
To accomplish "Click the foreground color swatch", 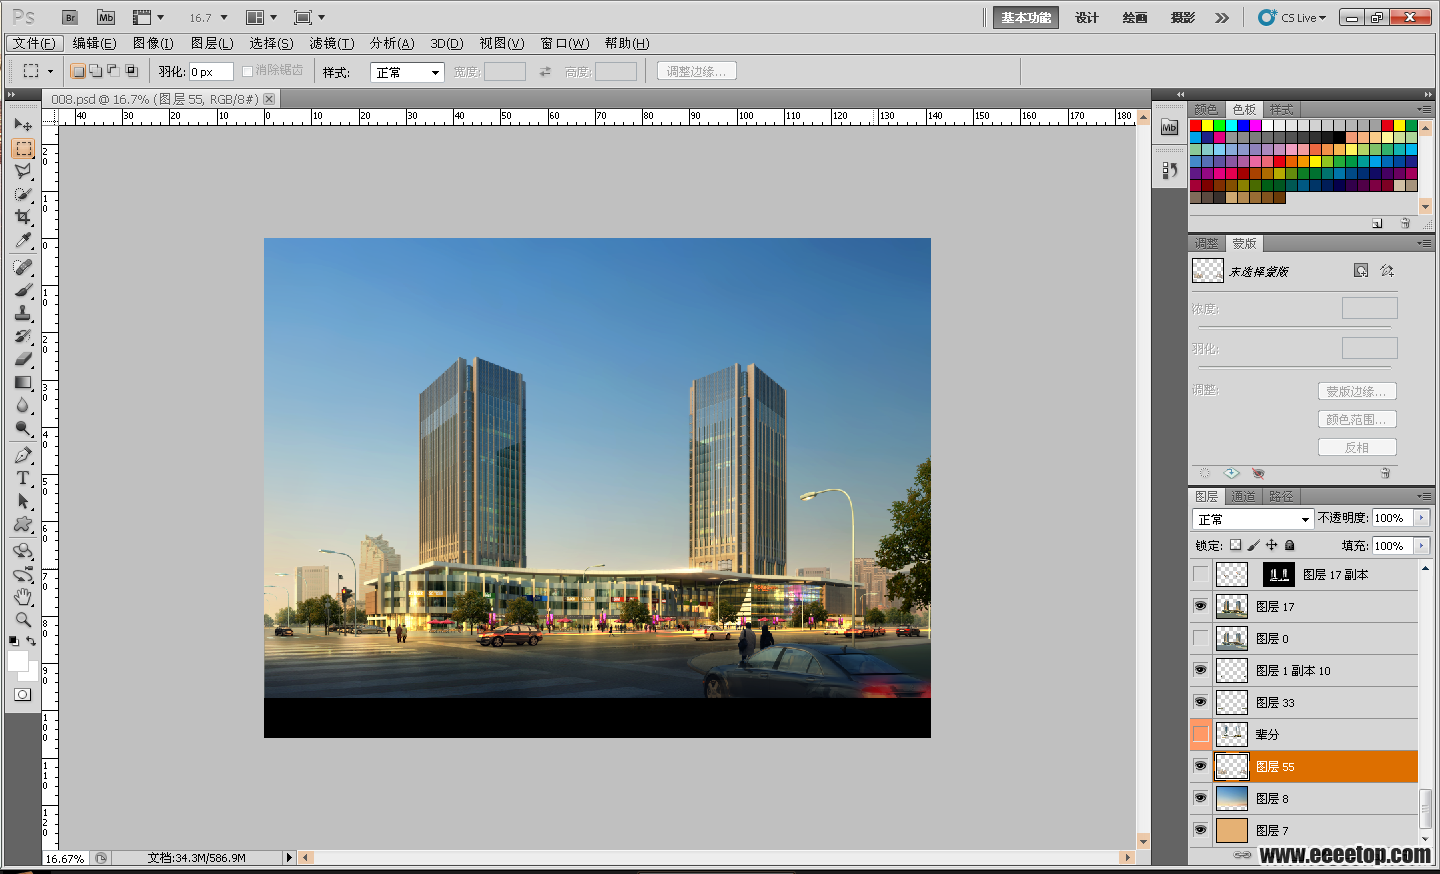I will (18, 661).
